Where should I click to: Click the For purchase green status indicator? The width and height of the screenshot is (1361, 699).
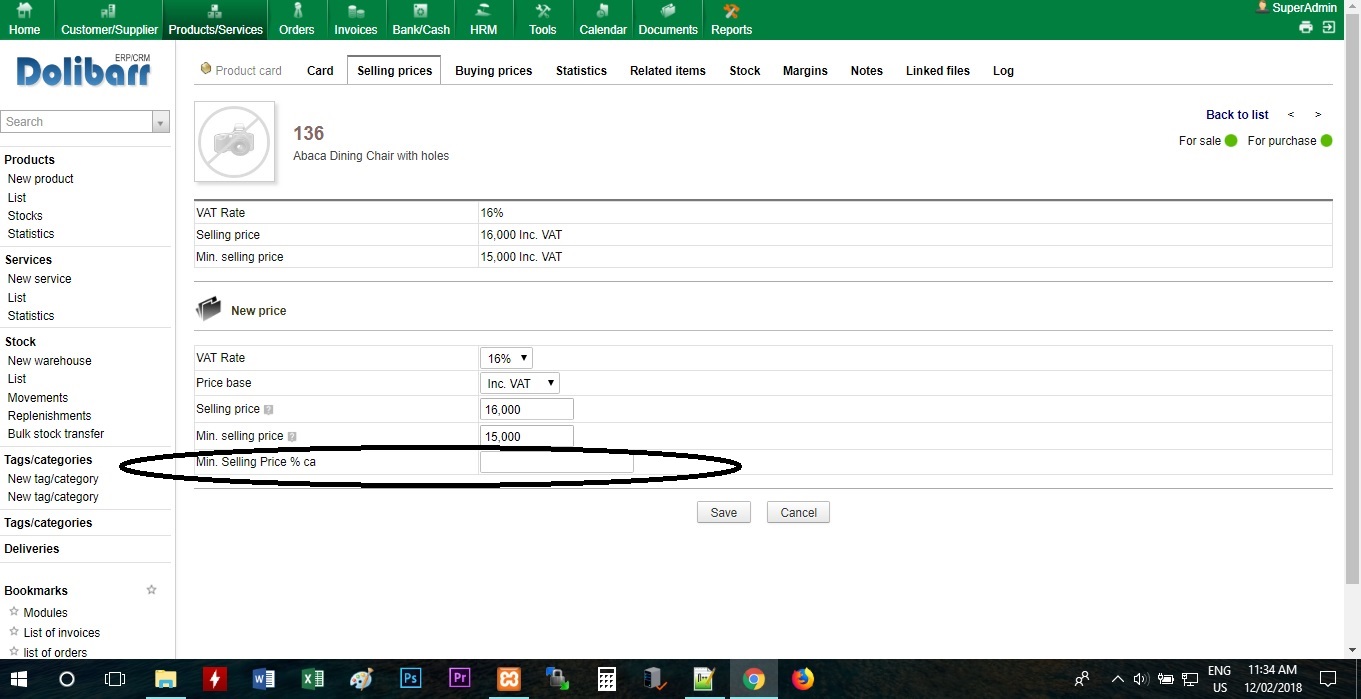[x=1326, y=141]
